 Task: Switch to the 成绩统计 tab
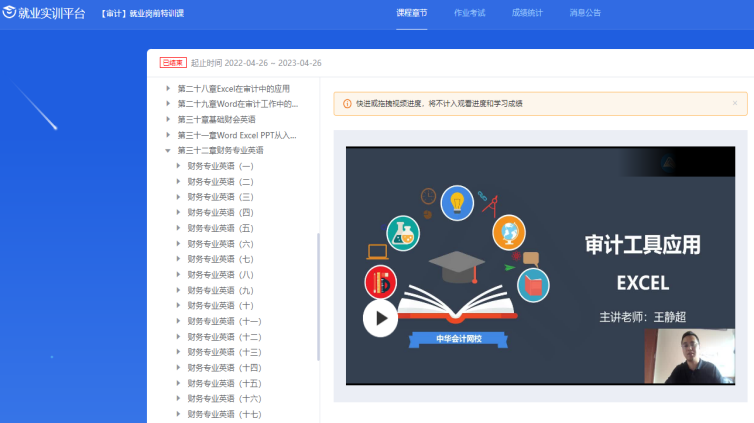pyautogui.click(x=527, y=13)
